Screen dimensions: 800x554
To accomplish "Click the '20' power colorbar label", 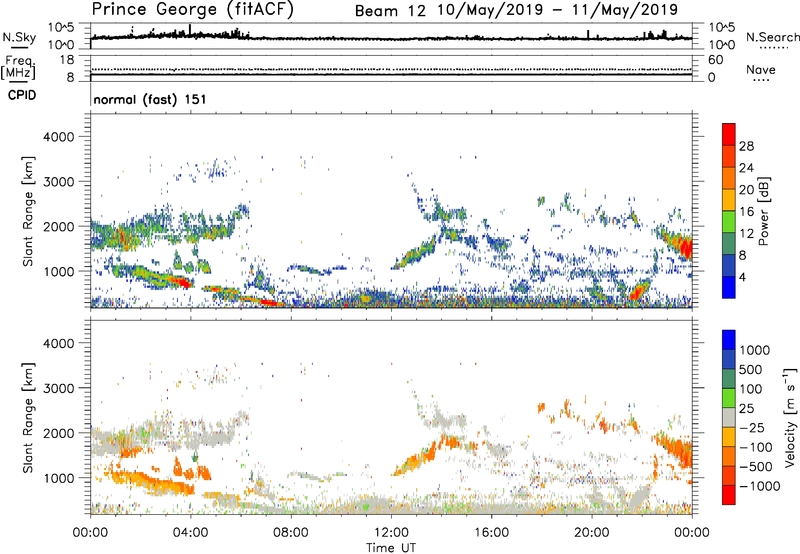I will (x=746, y=190).
